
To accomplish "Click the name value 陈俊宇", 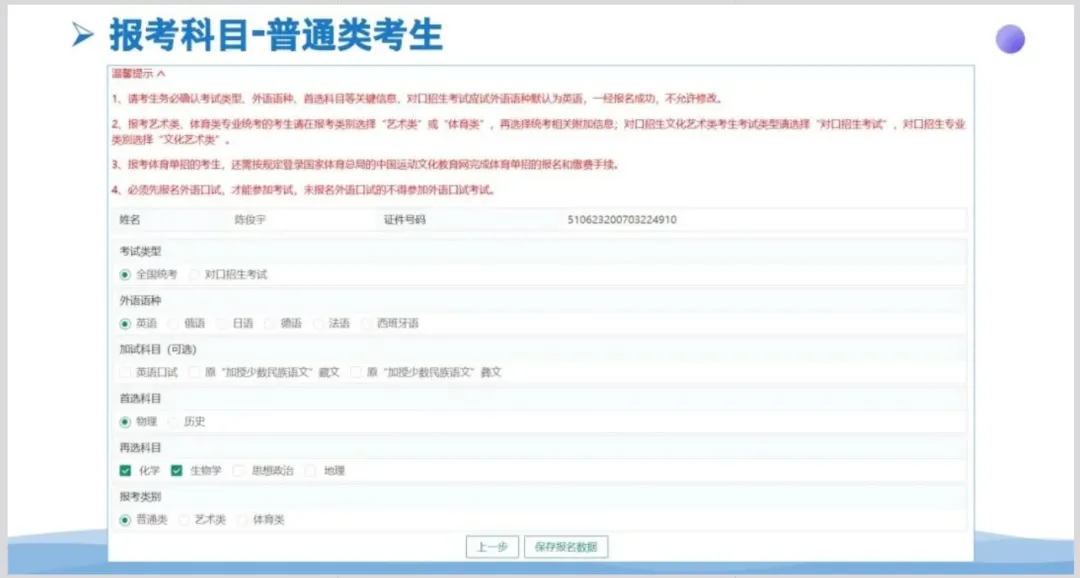I will (x=250, y=220).
